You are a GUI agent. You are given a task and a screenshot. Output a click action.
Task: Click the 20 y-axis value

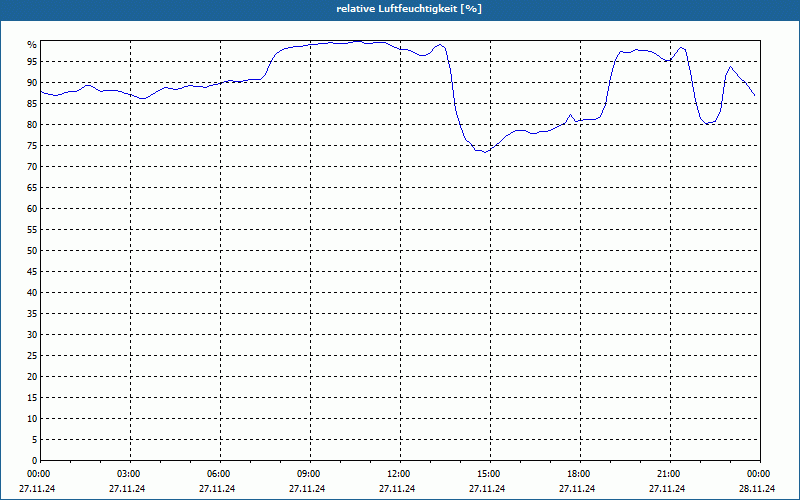pyautogui.click(x=32, y=377)
